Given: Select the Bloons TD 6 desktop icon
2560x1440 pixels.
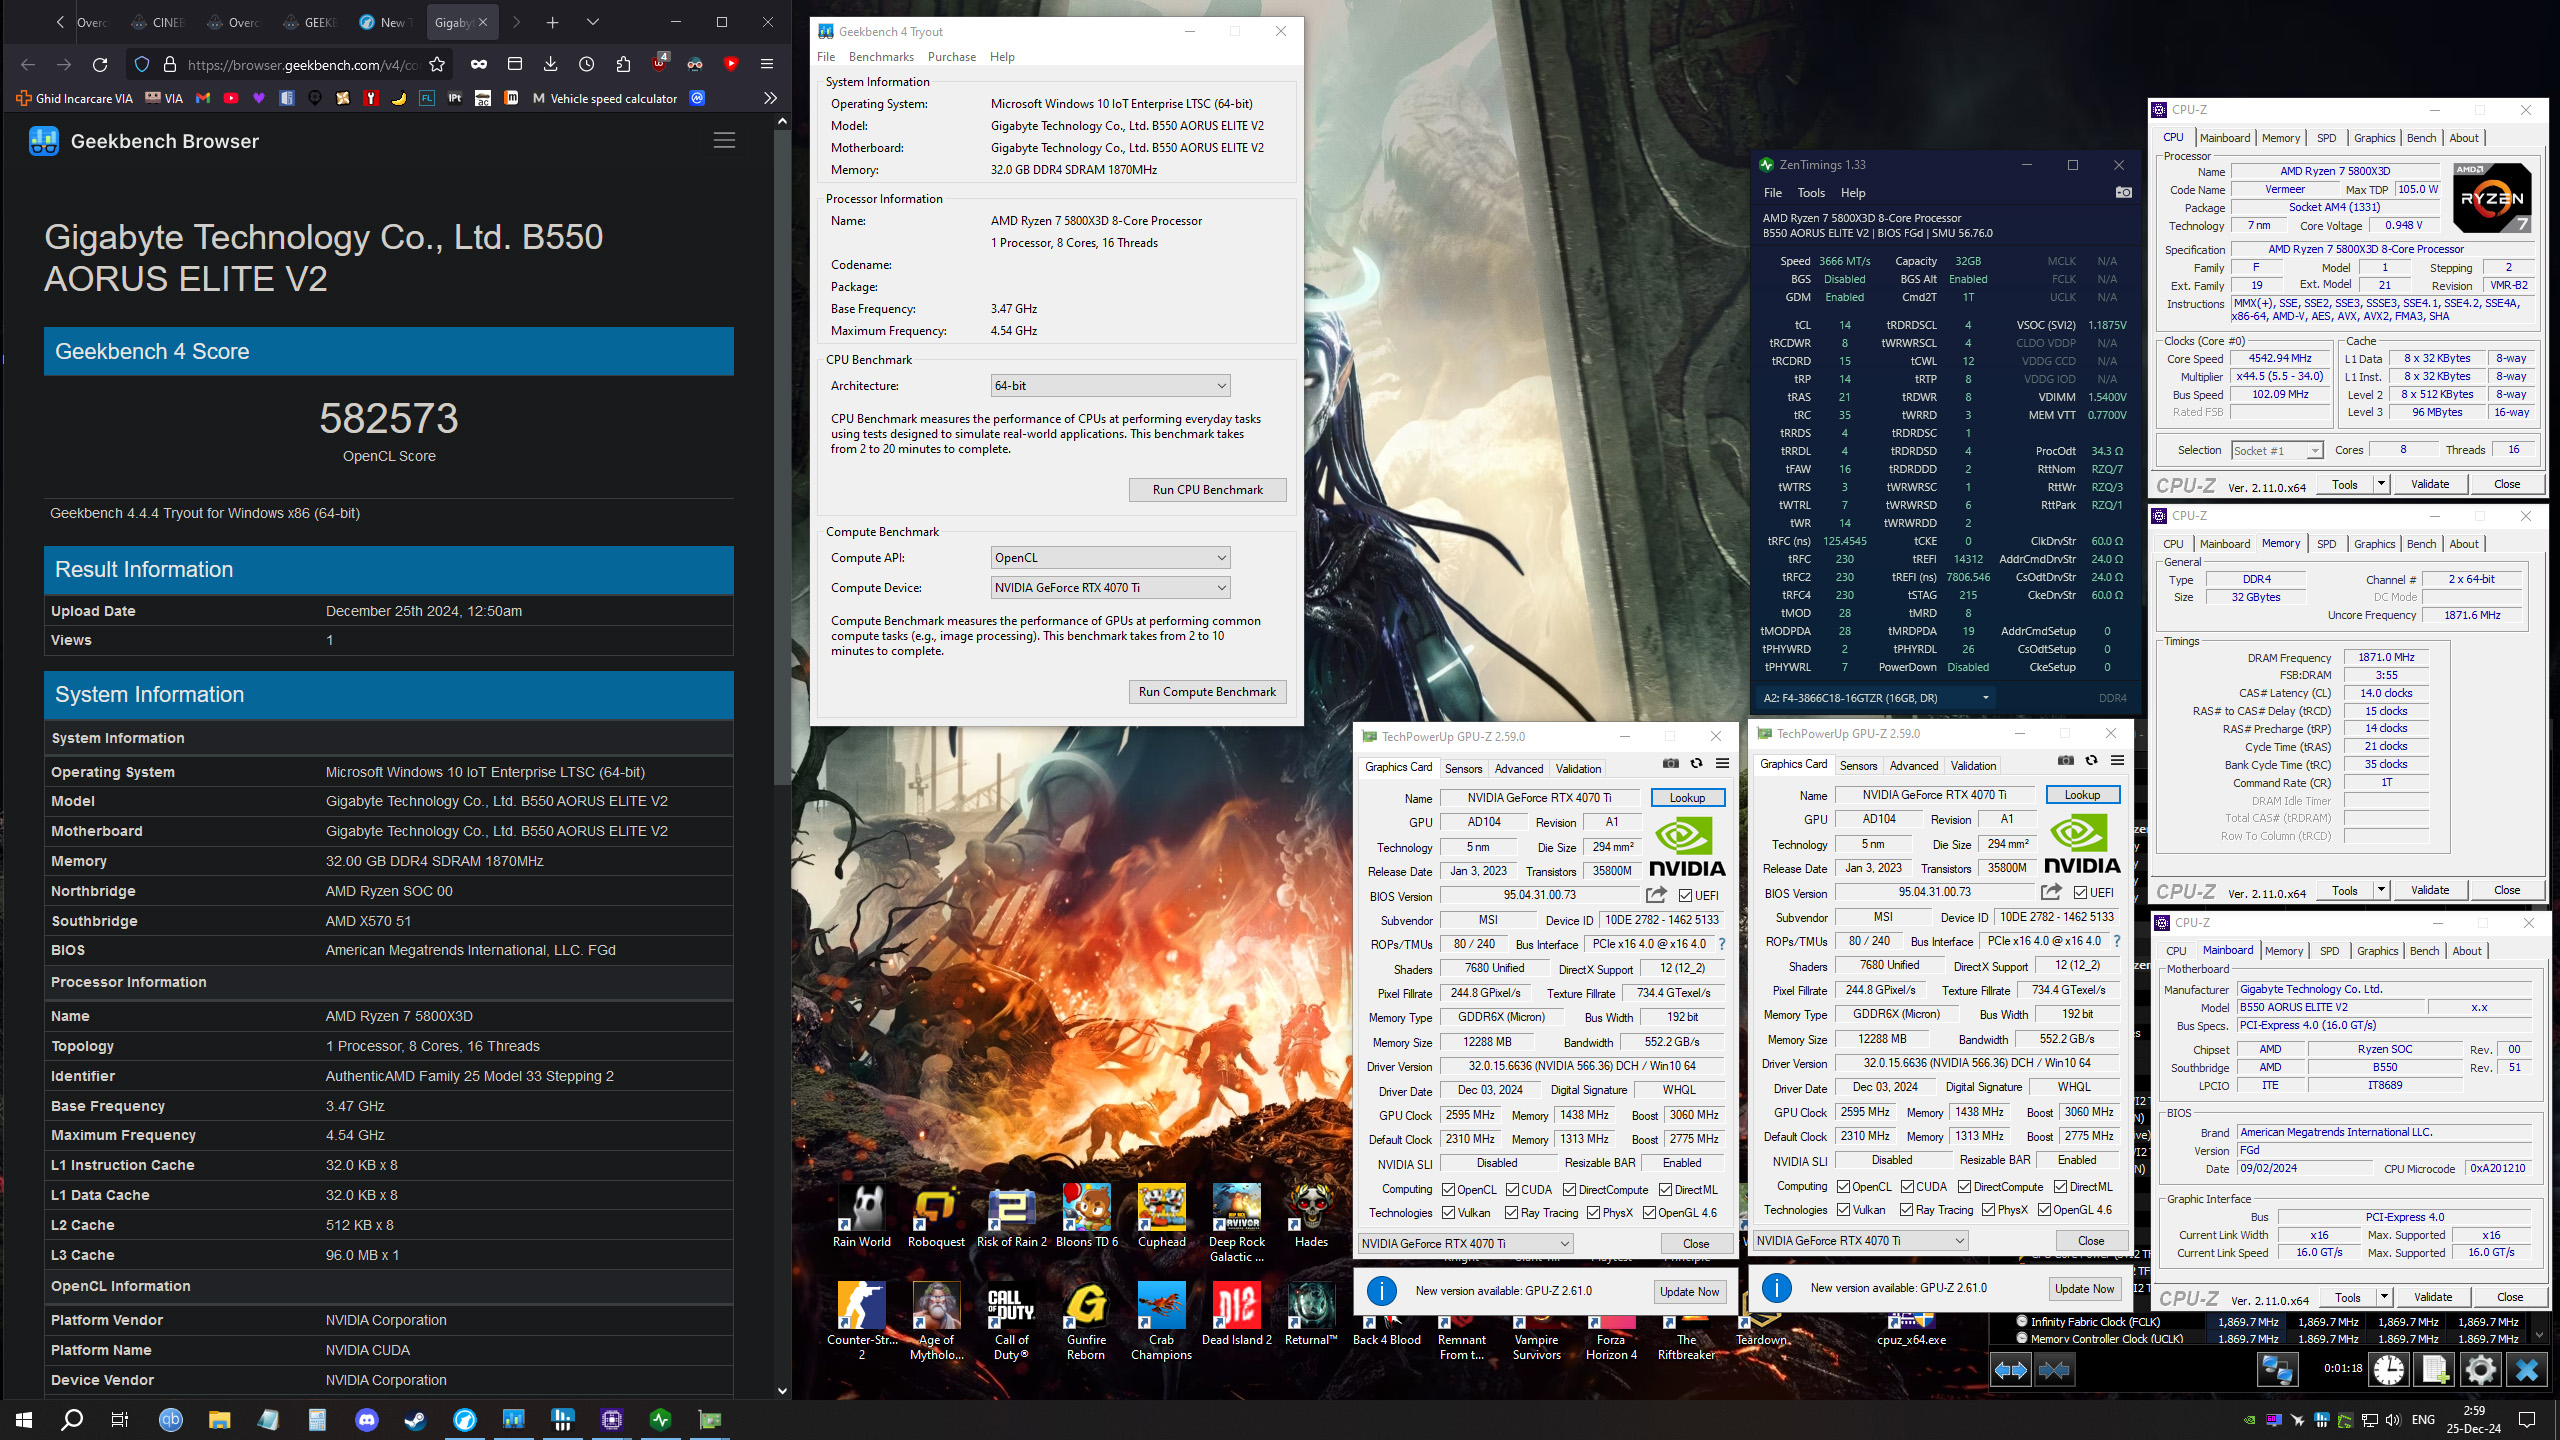Looking at the screenshot, I should (1086, 1216).
